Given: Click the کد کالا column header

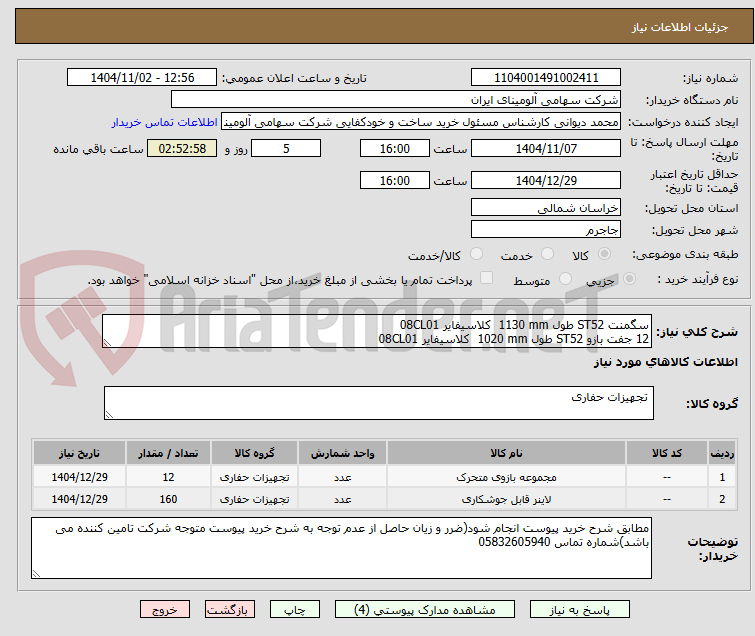Looking at the screenshot, I should 667,453.
